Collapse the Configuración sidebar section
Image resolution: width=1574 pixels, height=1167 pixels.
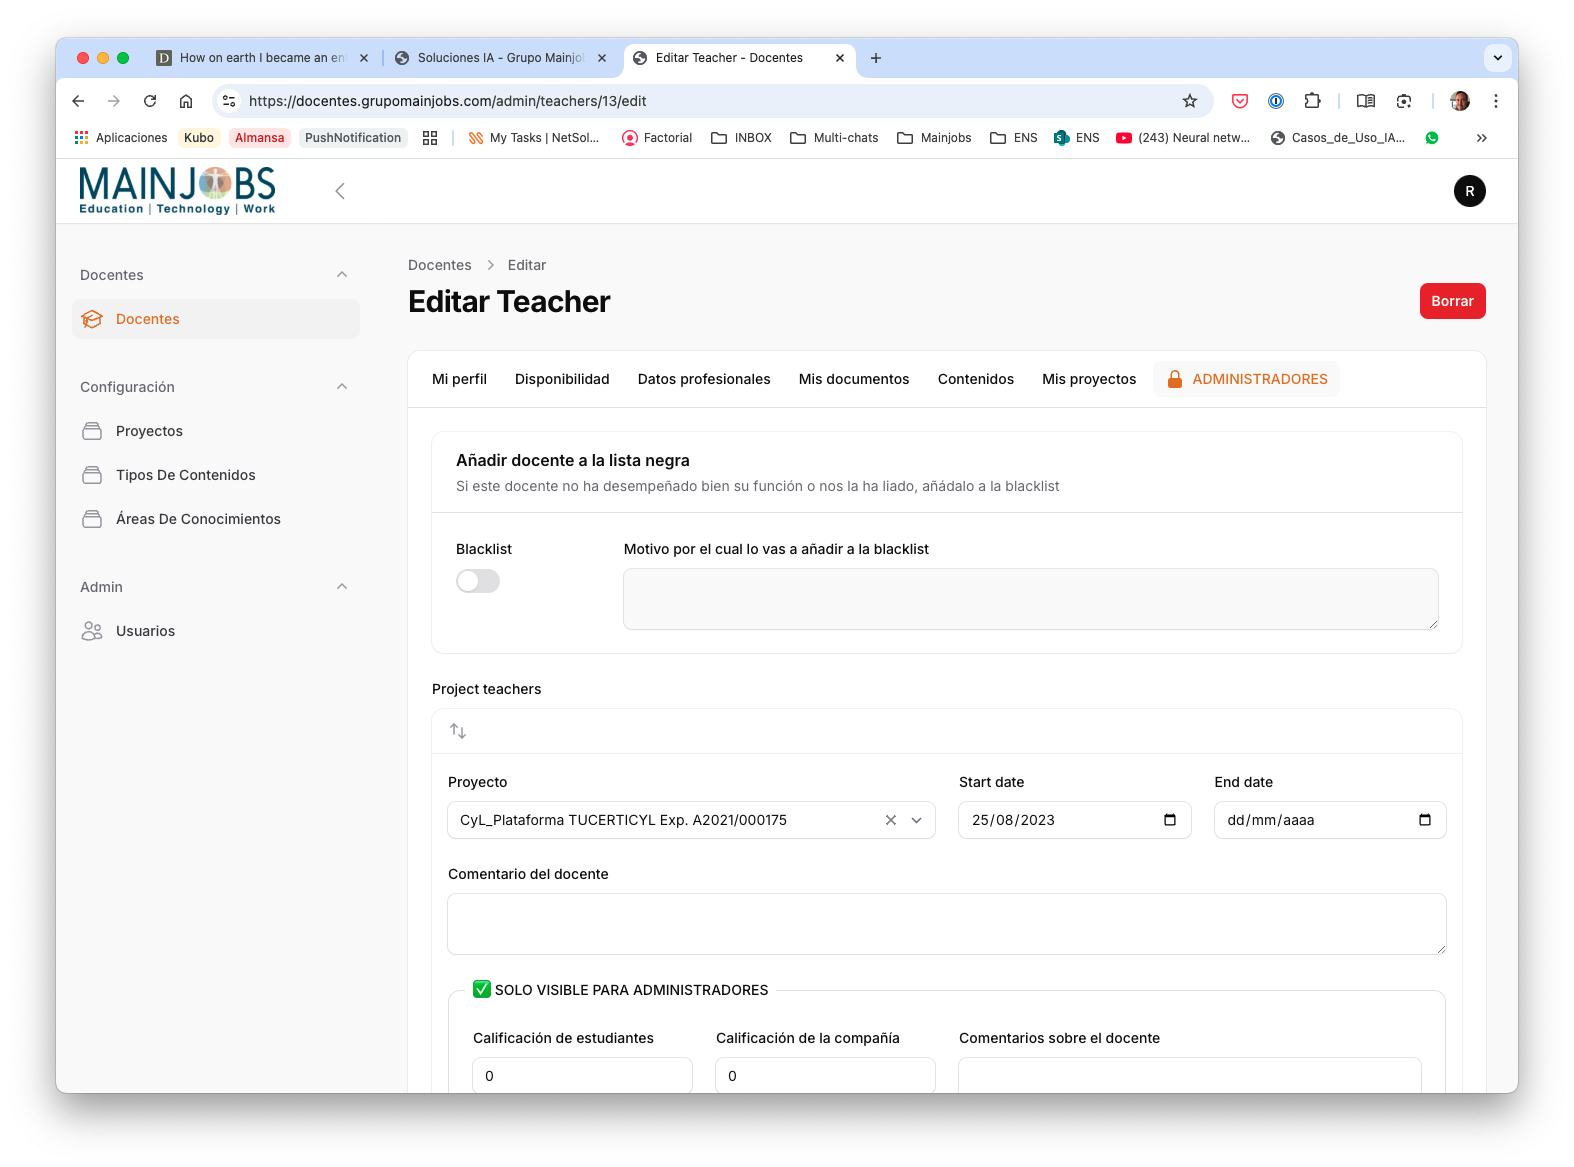point(342,387)
